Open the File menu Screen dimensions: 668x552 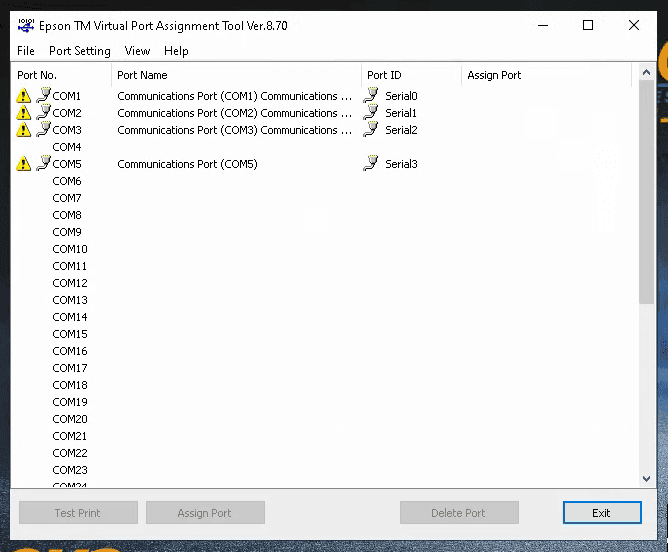coord(26,51)
